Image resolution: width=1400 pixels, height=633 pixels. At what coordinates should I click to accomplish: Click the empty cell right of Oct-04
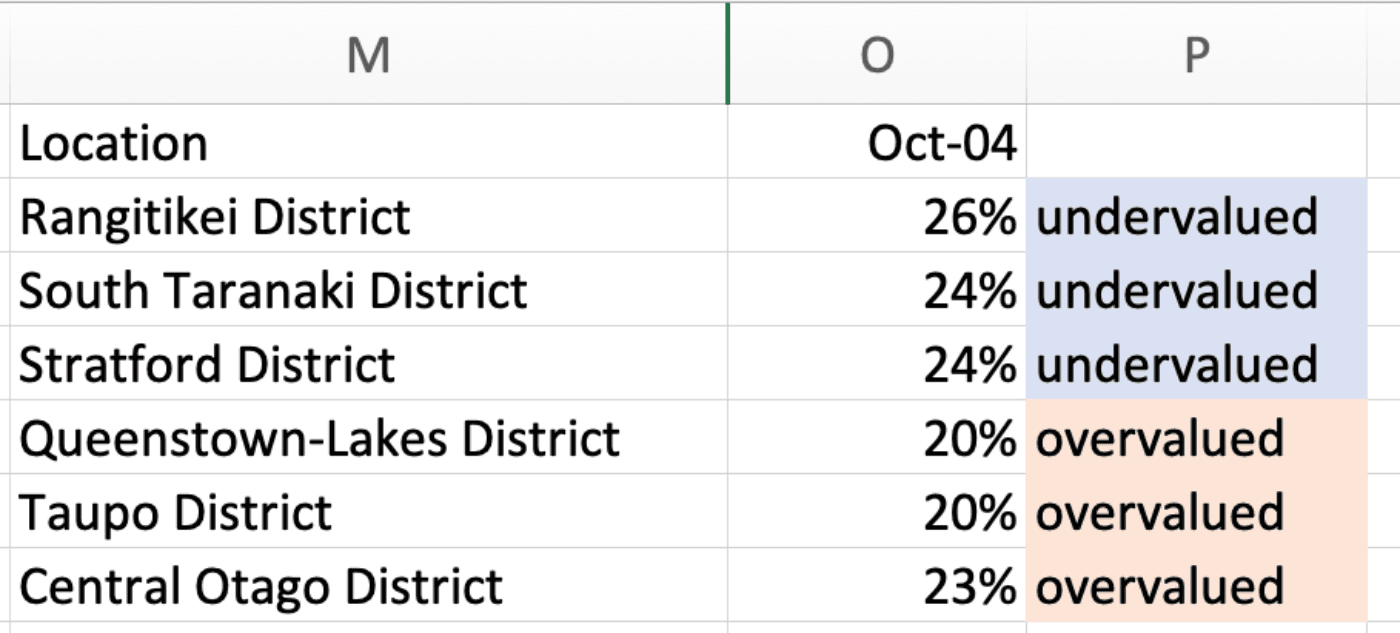pyautogui.click(x=1196, y=143)
